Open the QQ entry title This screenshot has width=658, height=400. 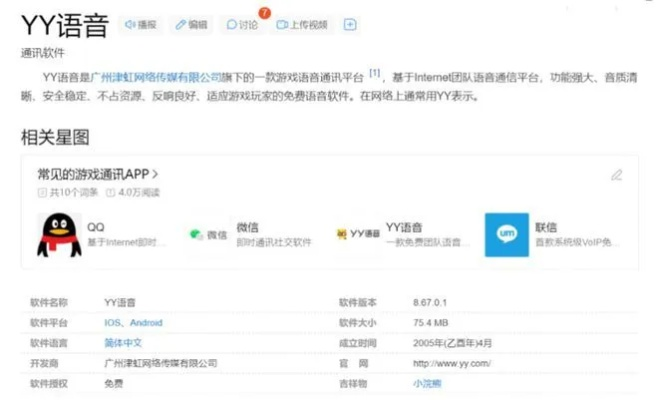pos(96,227)
